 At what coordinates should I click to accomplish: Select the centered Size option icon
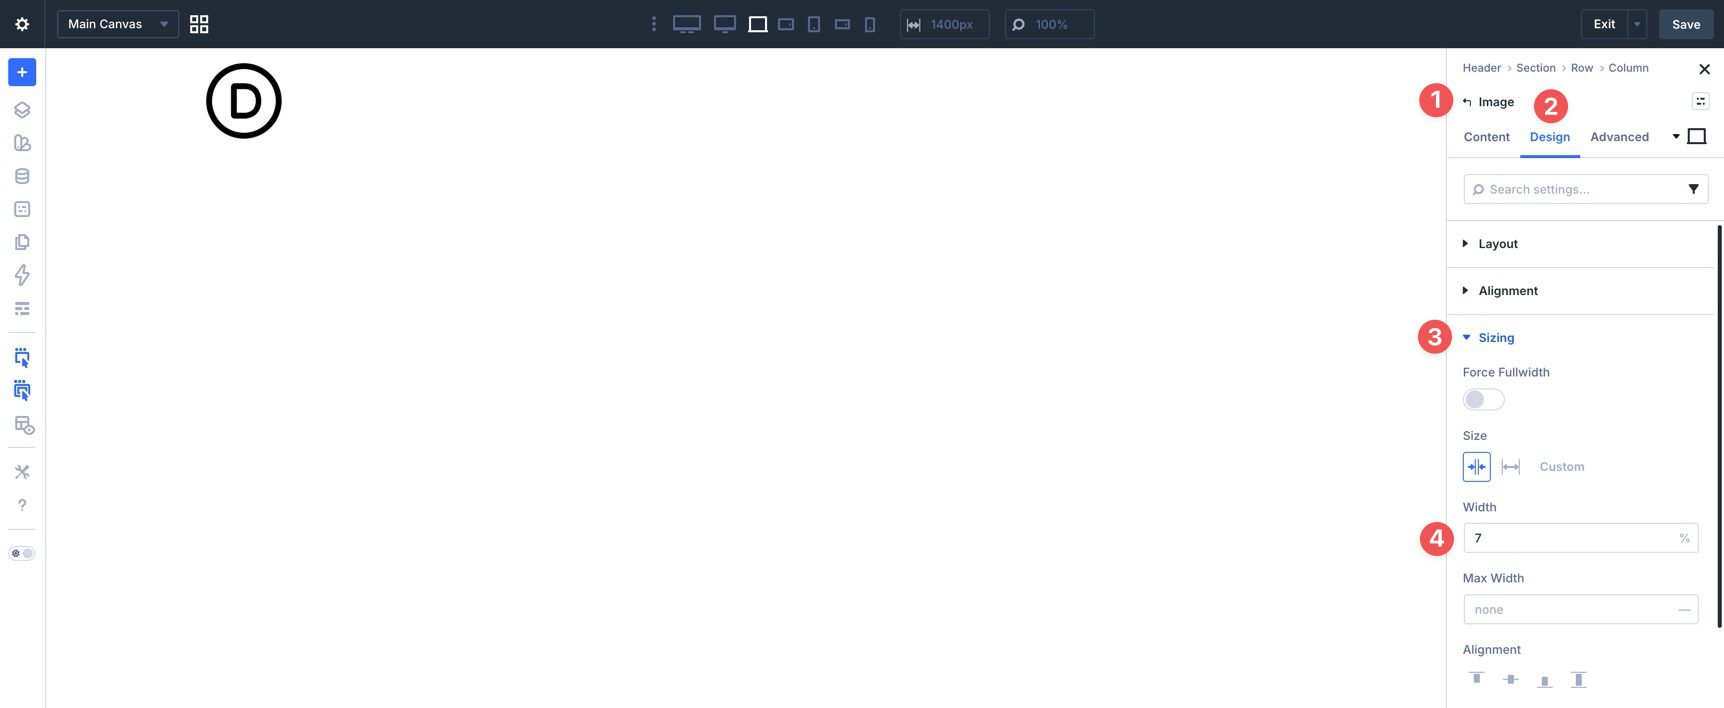coord(1476,467)
